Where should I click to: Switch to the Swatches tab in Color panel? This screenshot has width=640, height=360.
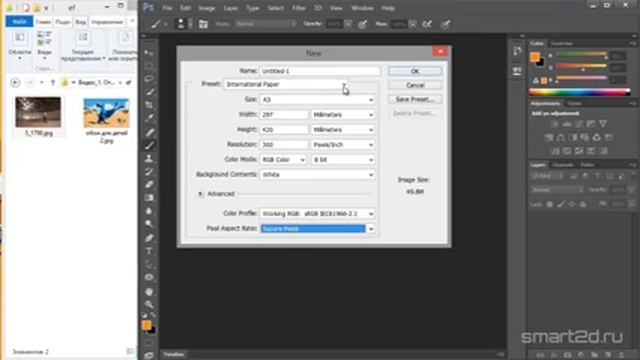(562, 43)
